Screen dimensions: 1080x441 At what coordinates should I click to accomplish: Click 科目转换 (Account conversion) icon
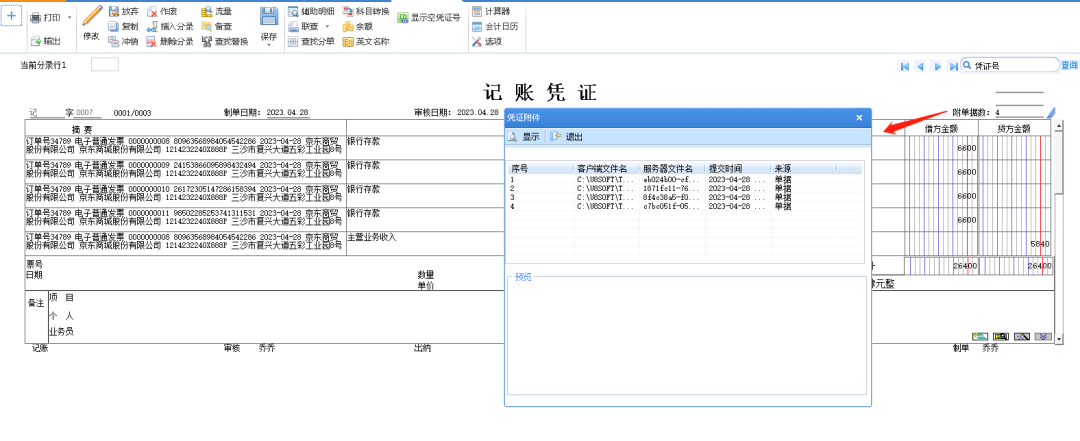365,11
